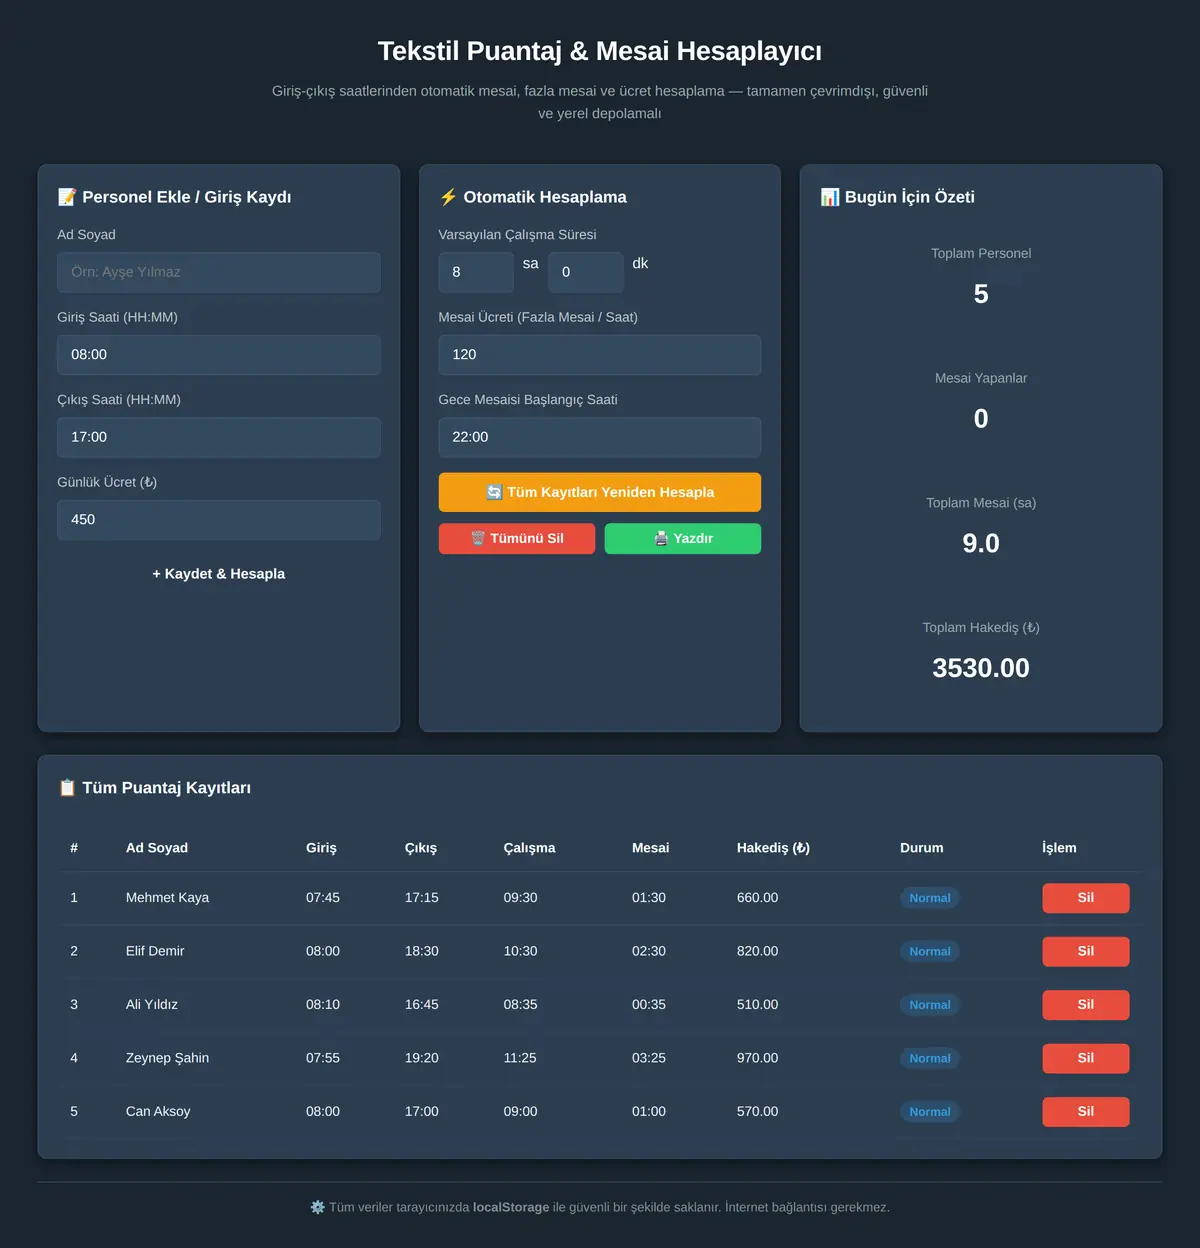Click the lightning icon next to Otomatik Hesaplama

[448, 197]
